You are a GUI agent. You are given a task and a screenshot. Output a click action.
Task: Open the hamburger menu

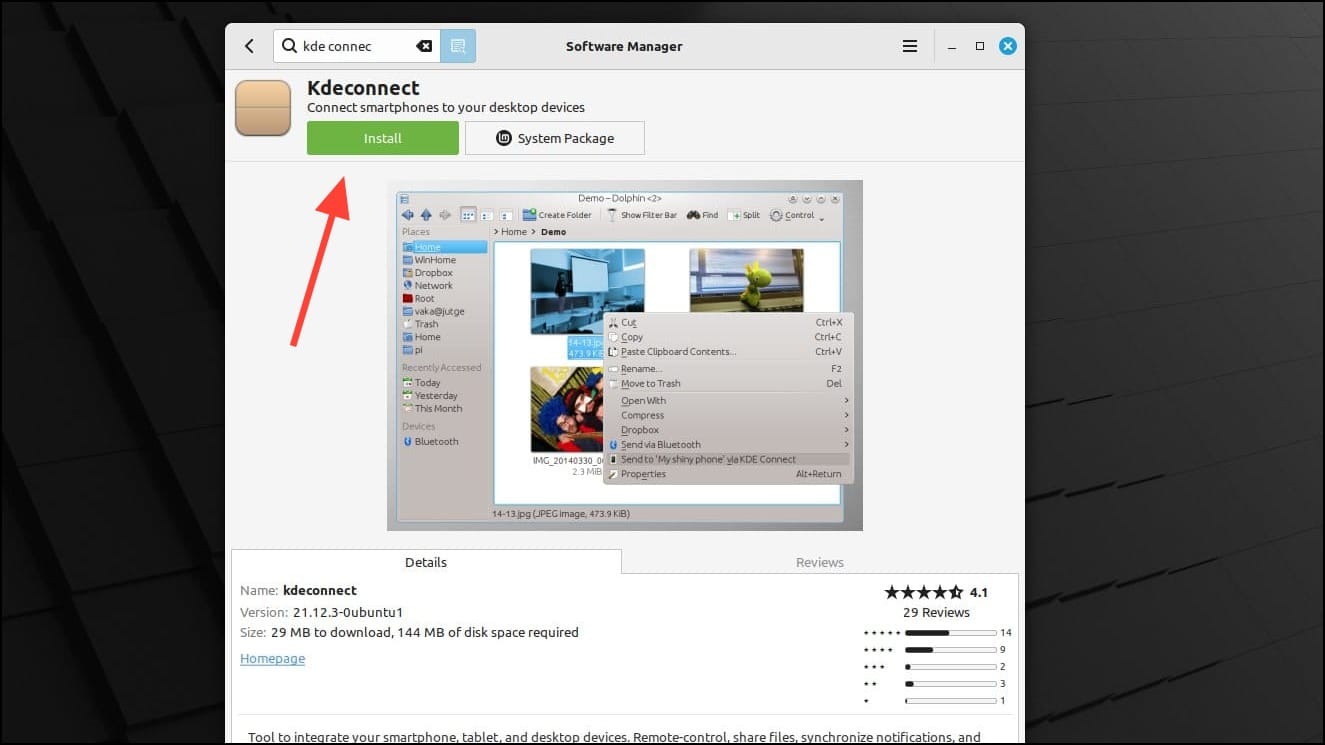tap(910, 46)
